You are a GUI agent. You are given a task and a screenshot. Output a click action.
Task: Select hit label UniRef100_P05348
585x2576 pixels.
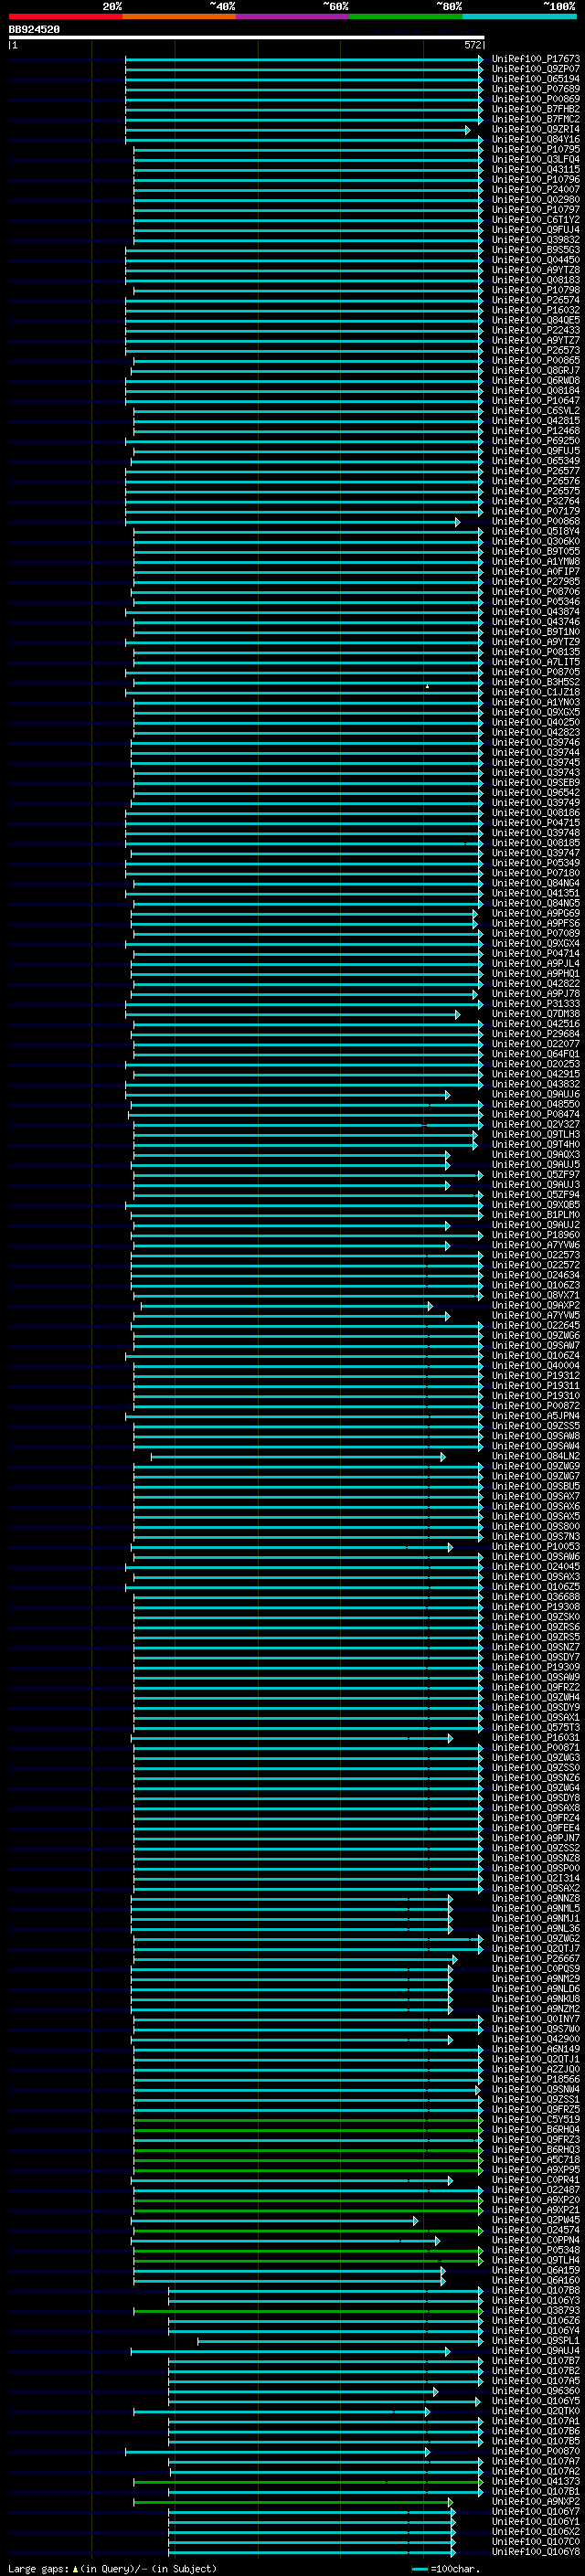click(536, 2250)
